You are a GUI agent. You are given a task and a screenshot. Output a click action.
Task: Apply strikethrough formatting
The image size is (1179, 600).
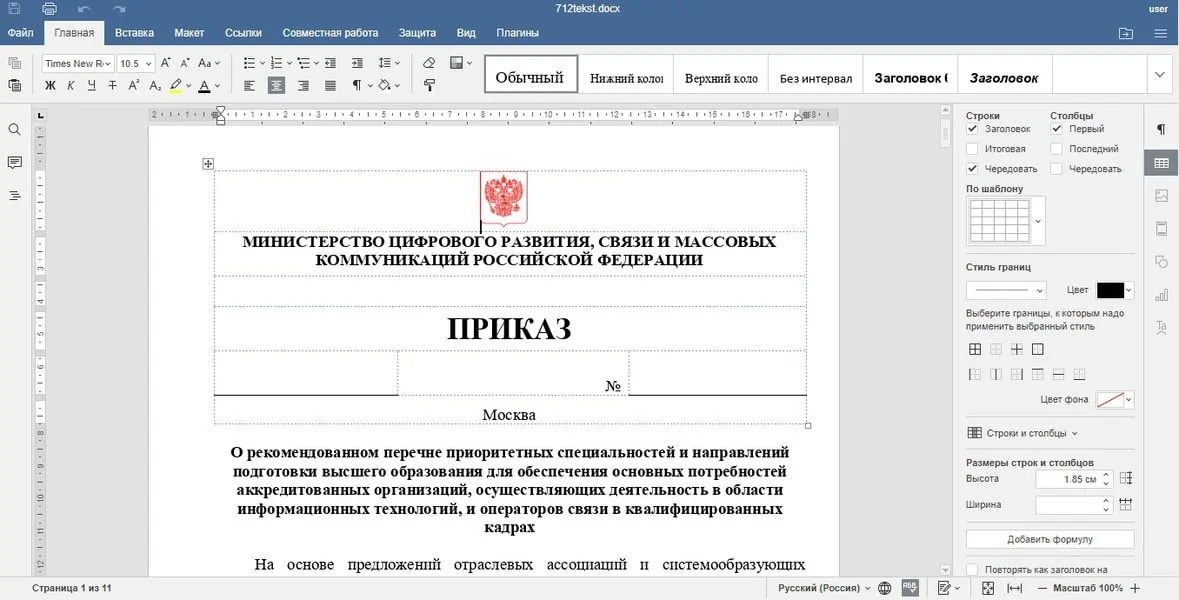click(113, 86)
